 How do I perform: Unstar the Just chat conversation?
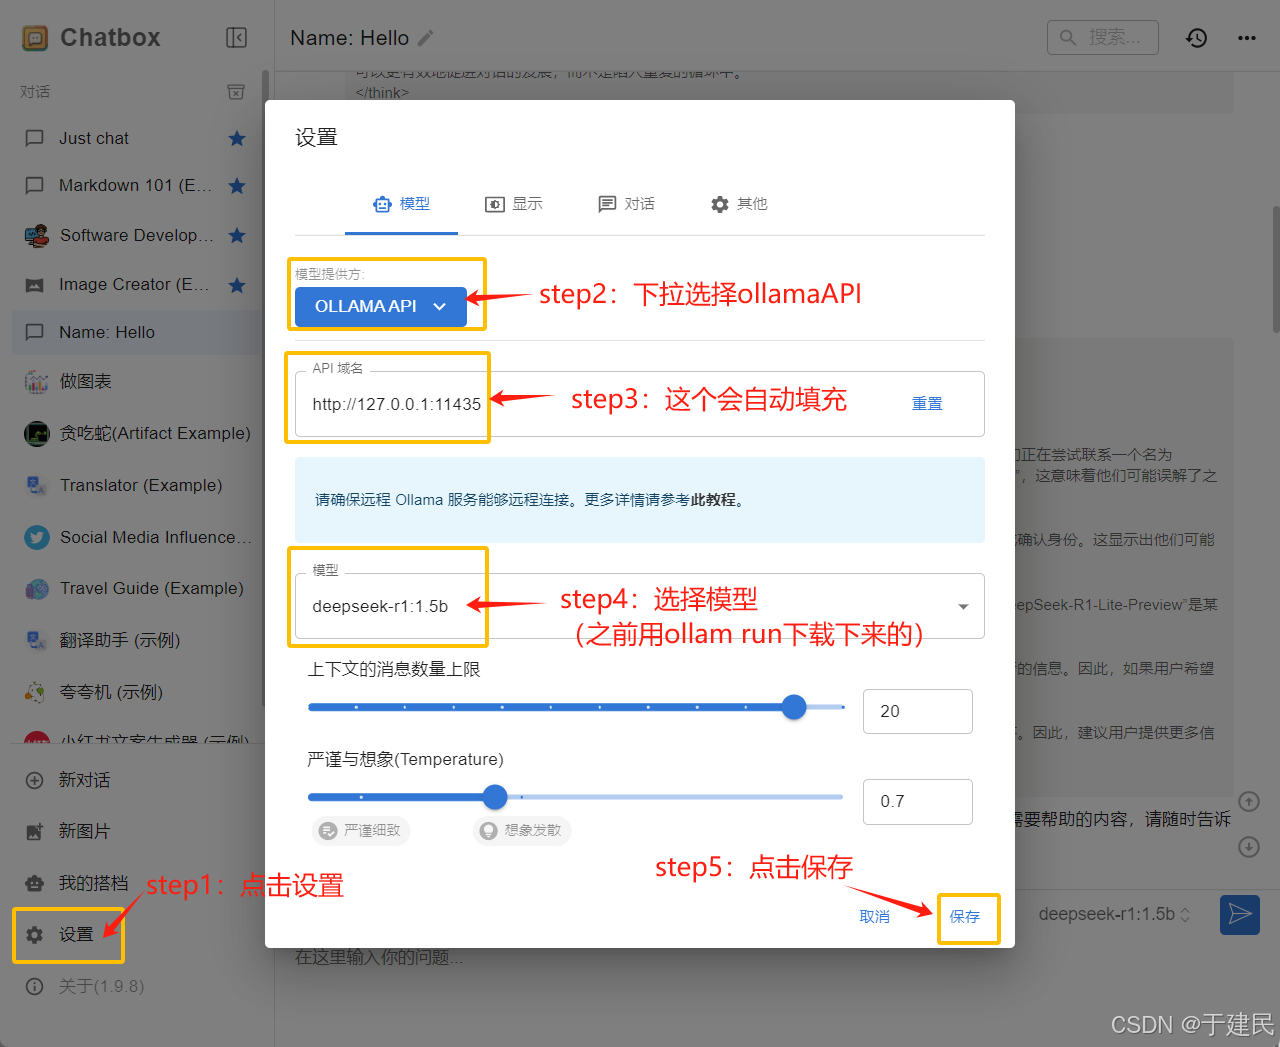tap(237, 138)
